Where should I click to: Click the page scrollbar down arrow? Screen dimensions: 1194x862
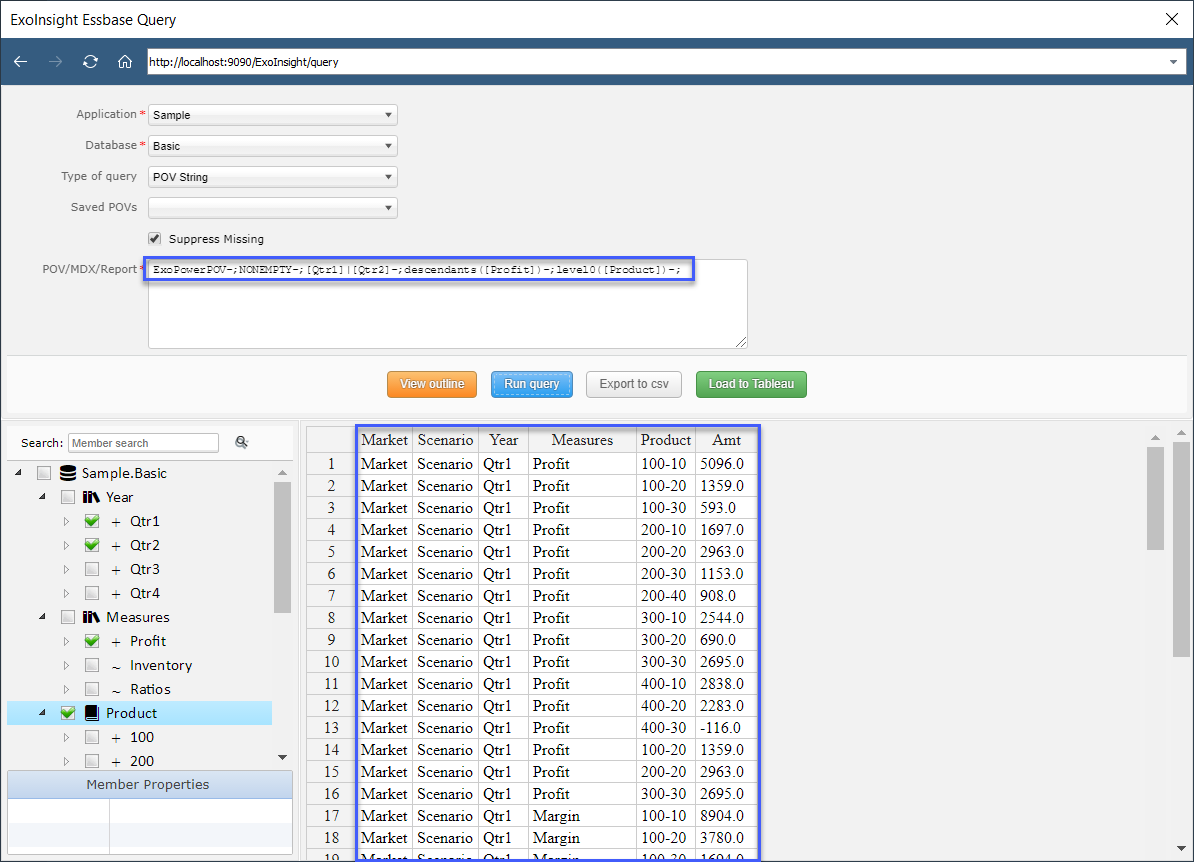click(x=1181, y=848)
